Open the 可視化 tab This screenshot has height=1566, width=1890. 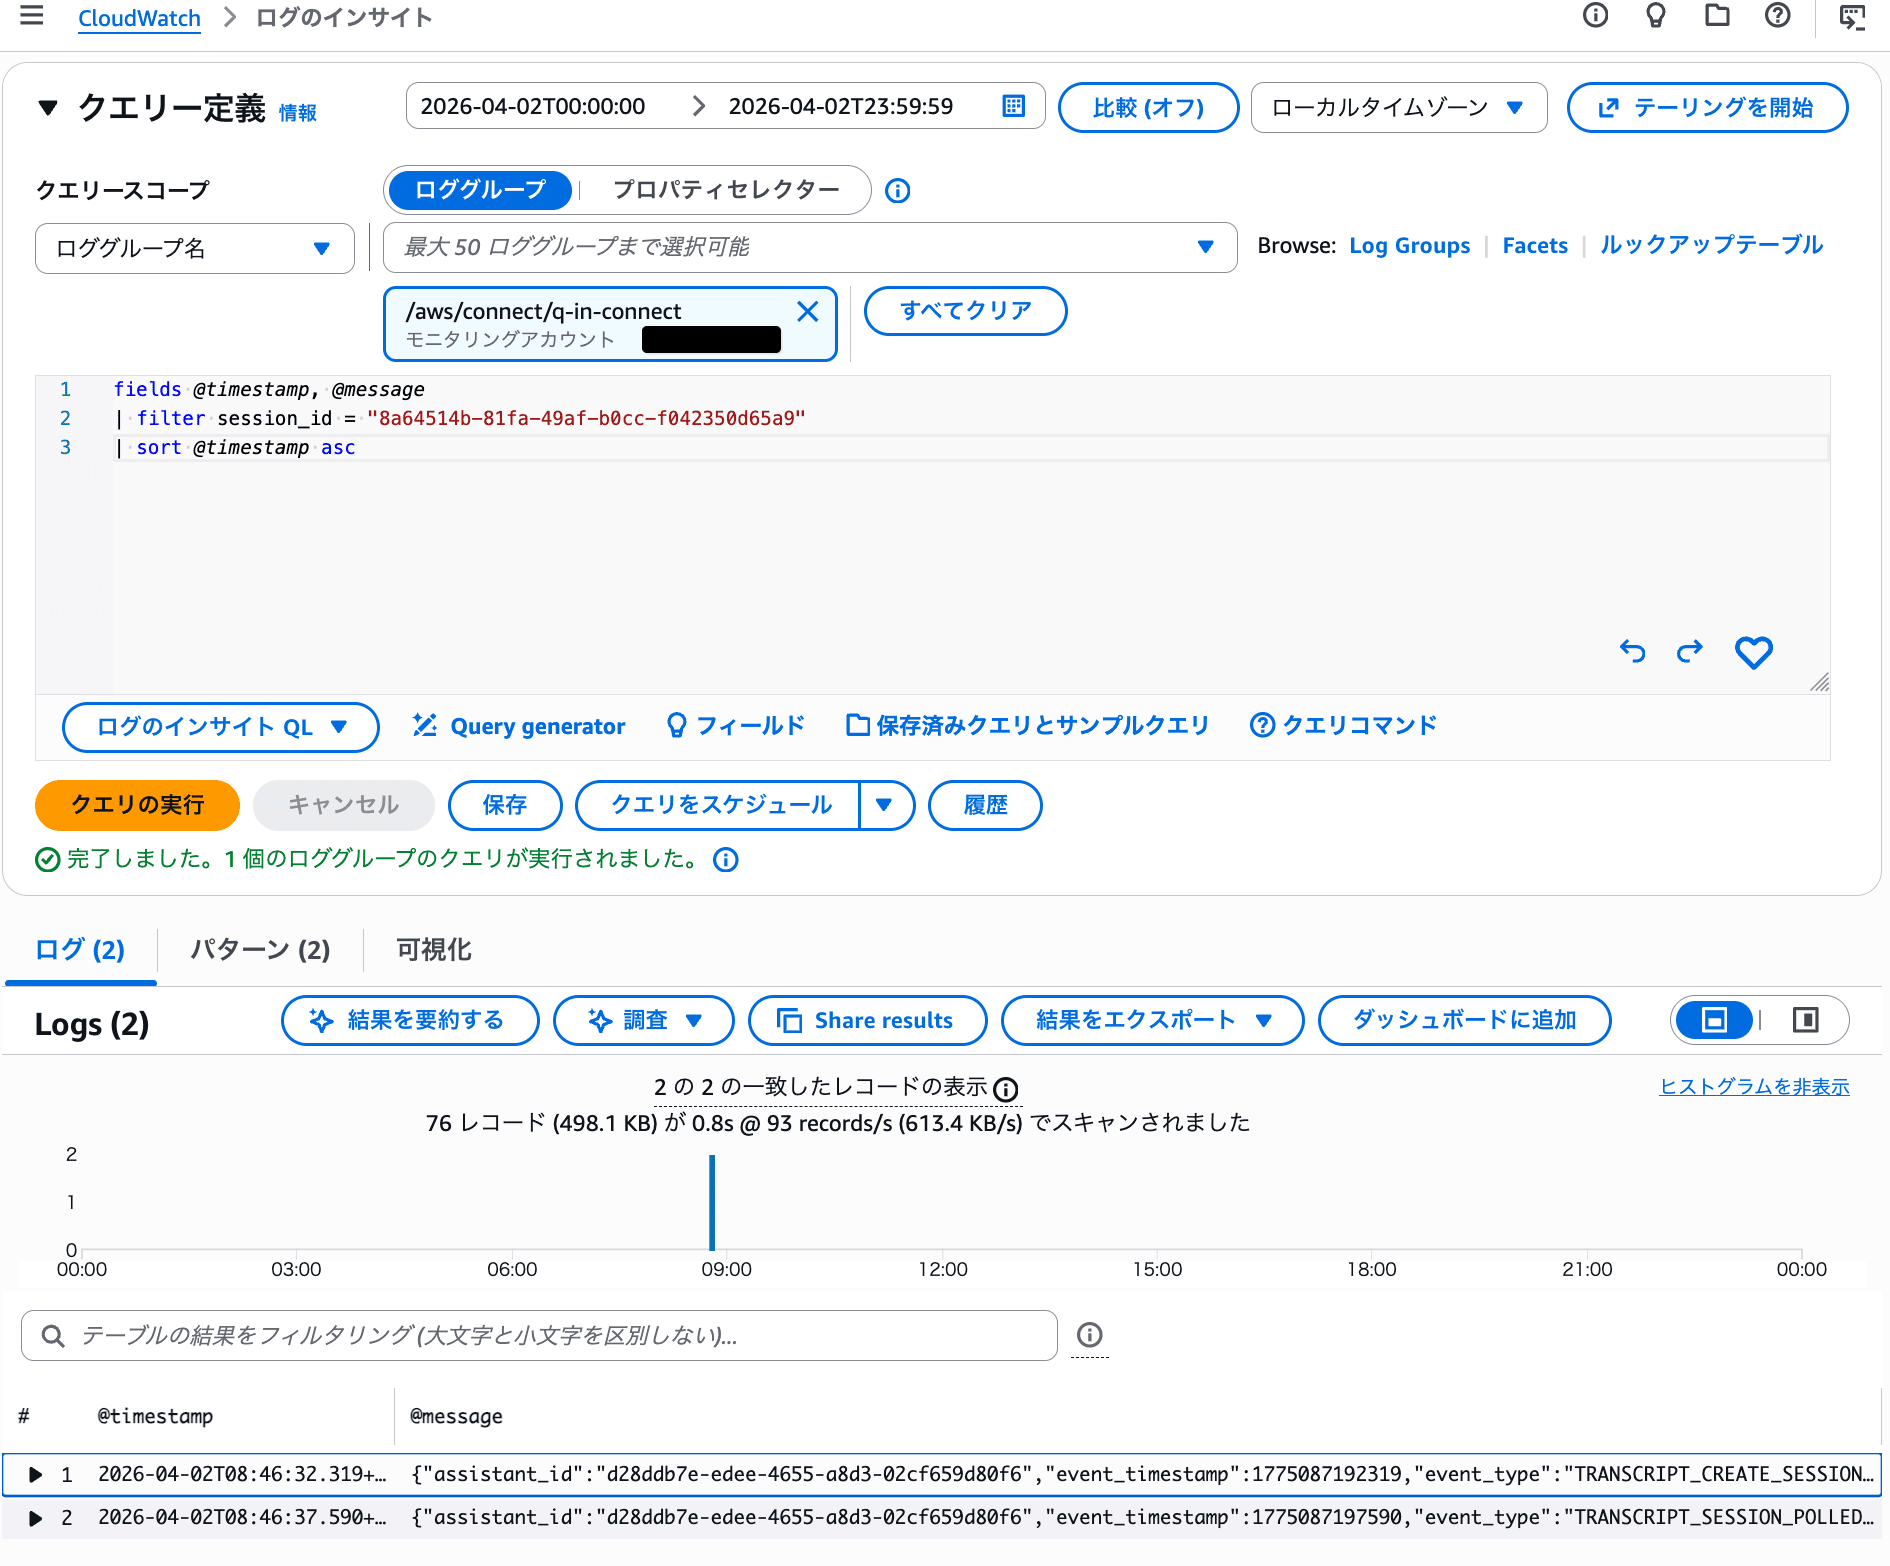coord(434,949)
